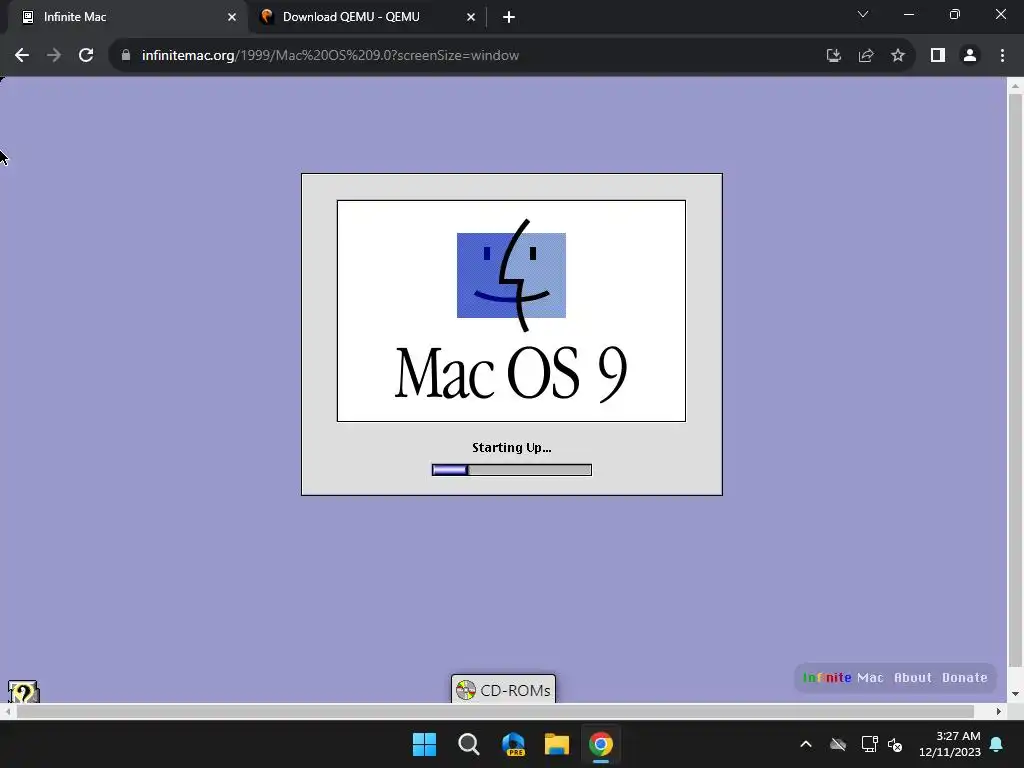Click the horizontal scrollbar right arrow
This screenshot has width=1024, height=768.
(x=999, y=711)
